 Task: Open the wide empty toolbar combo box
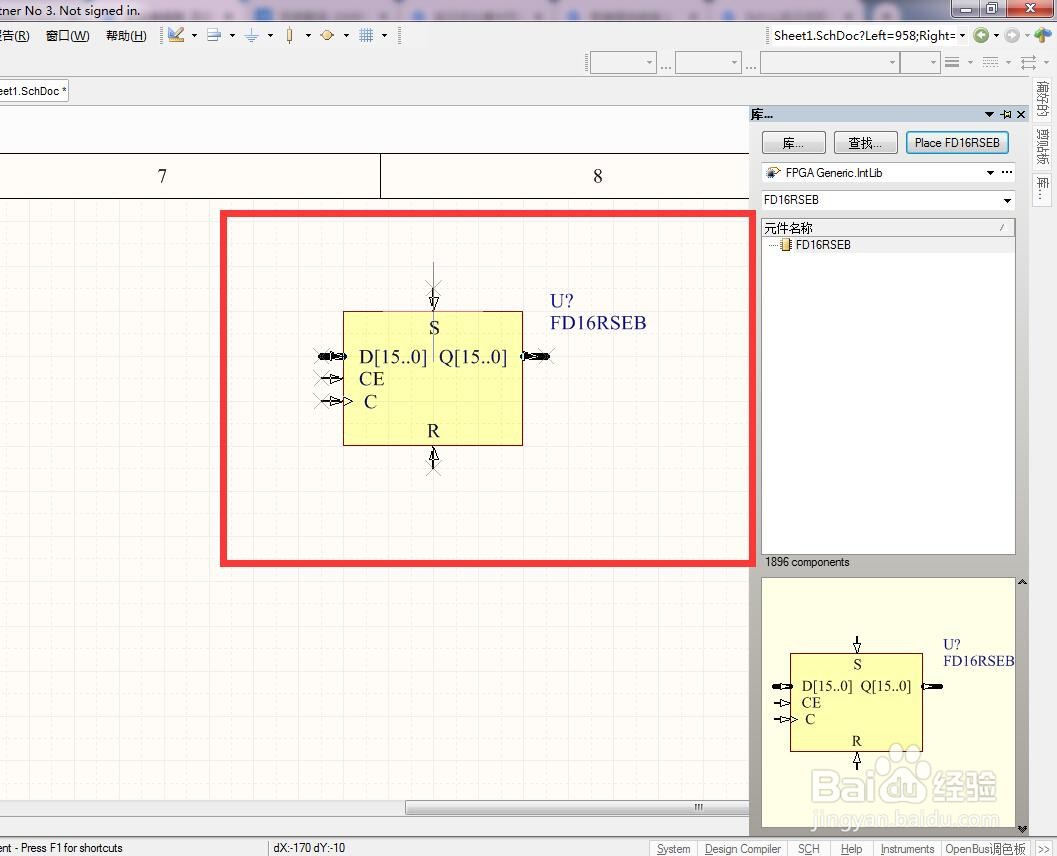pos(830,63)
